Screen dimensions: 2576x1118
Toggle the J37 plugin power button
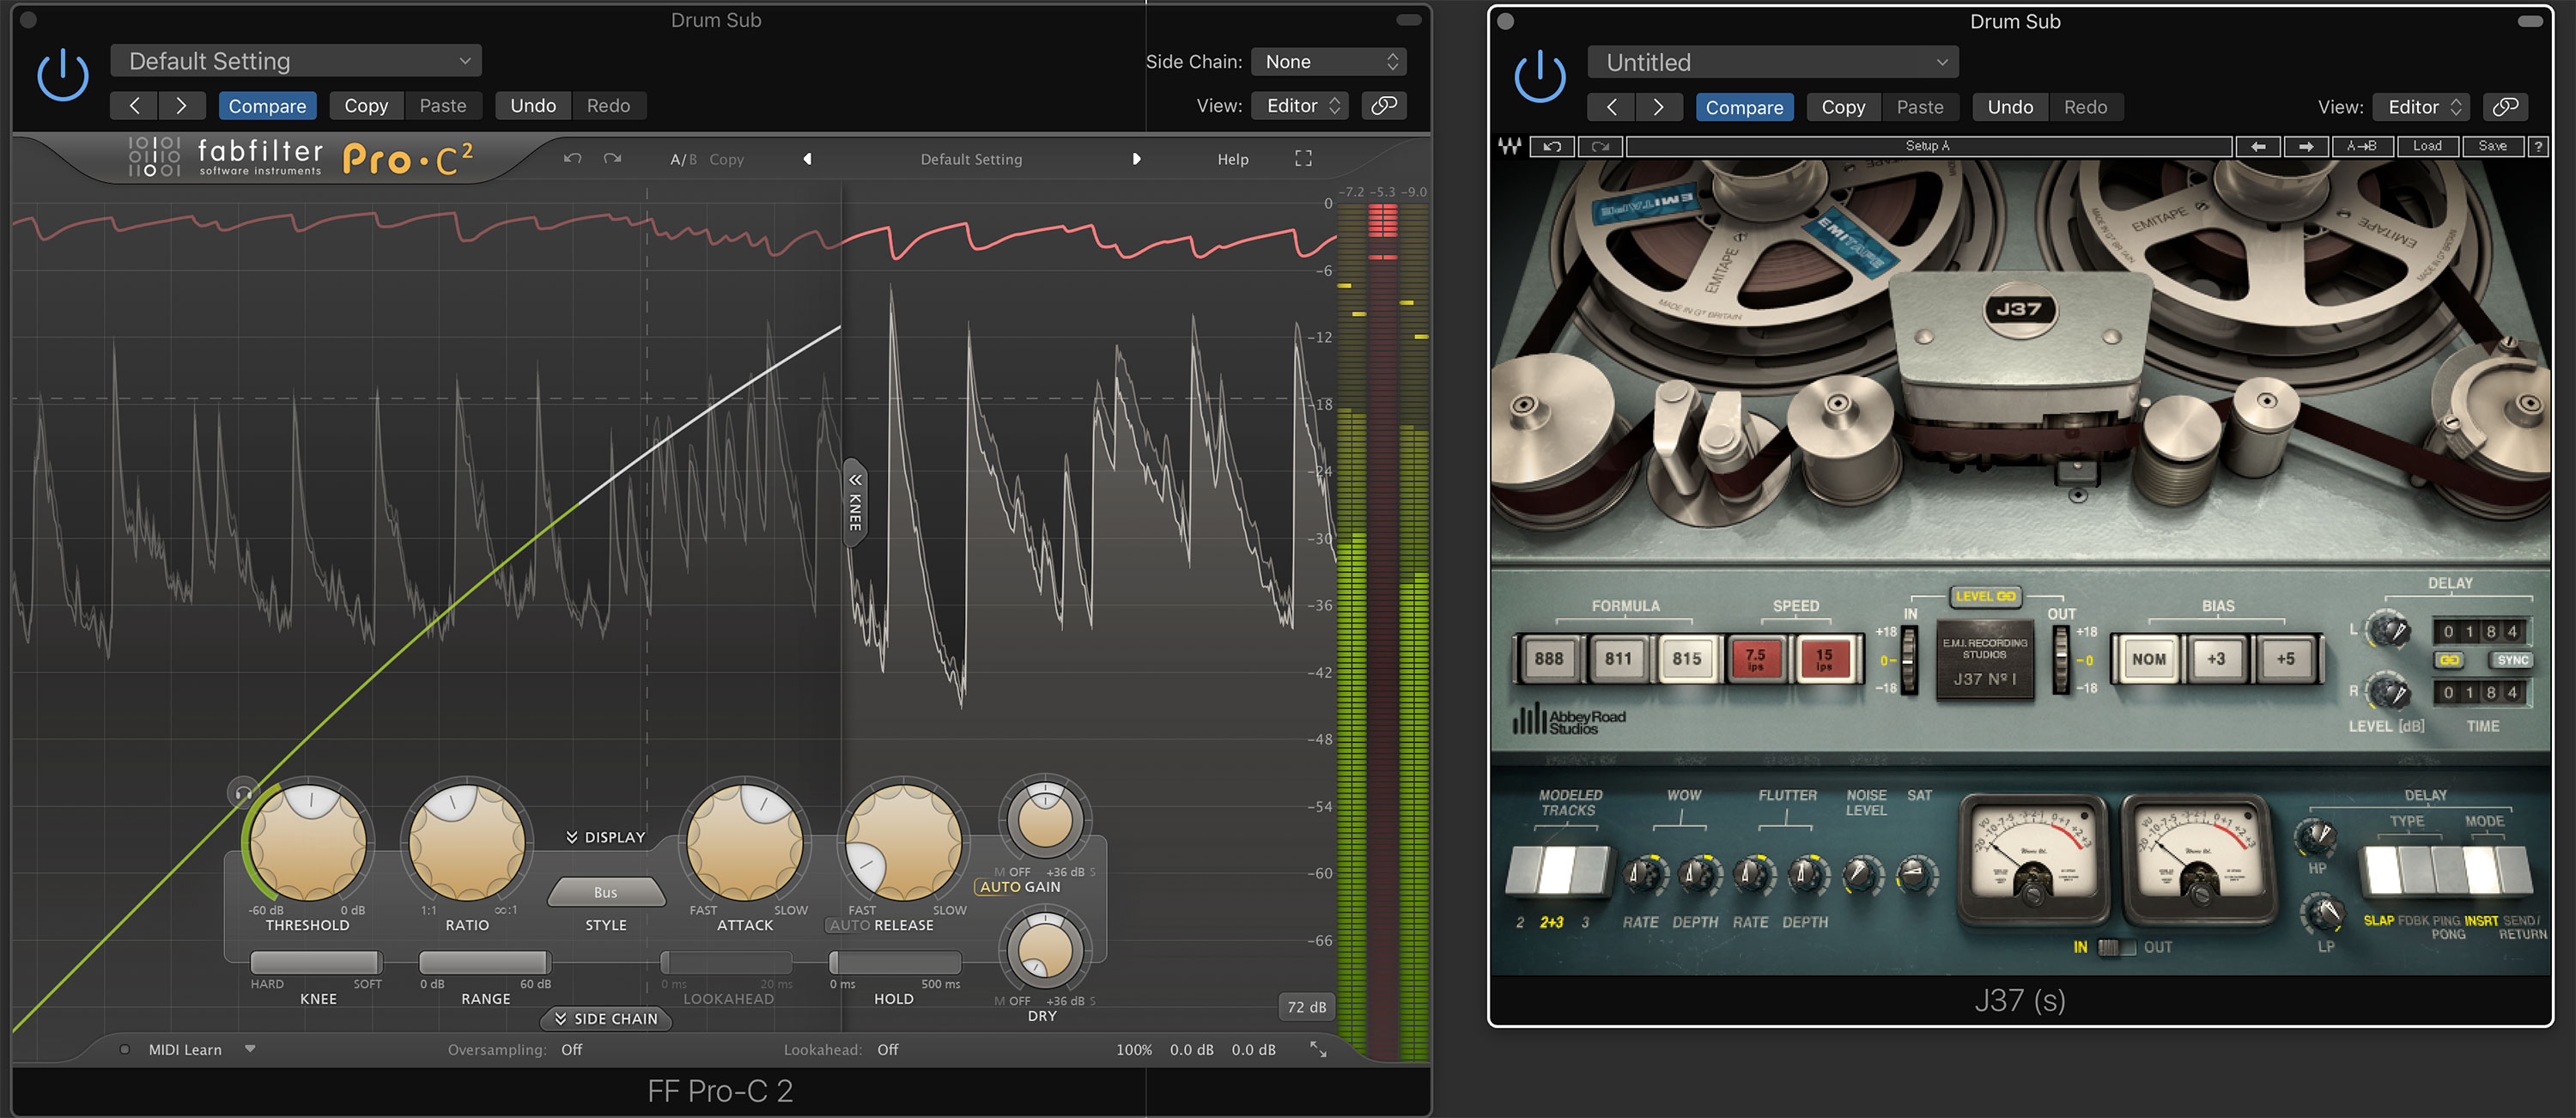[1540, 76]
